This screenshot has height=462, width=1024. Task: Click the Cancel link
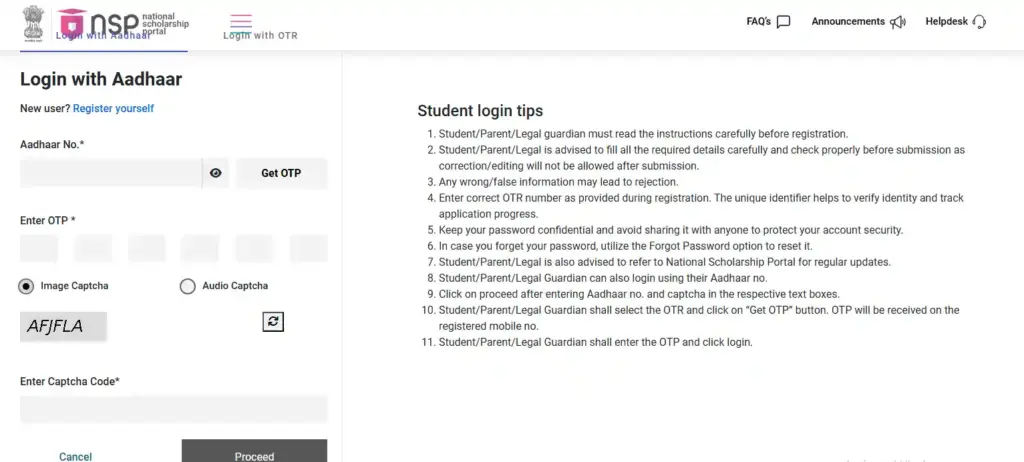(75, 456)
